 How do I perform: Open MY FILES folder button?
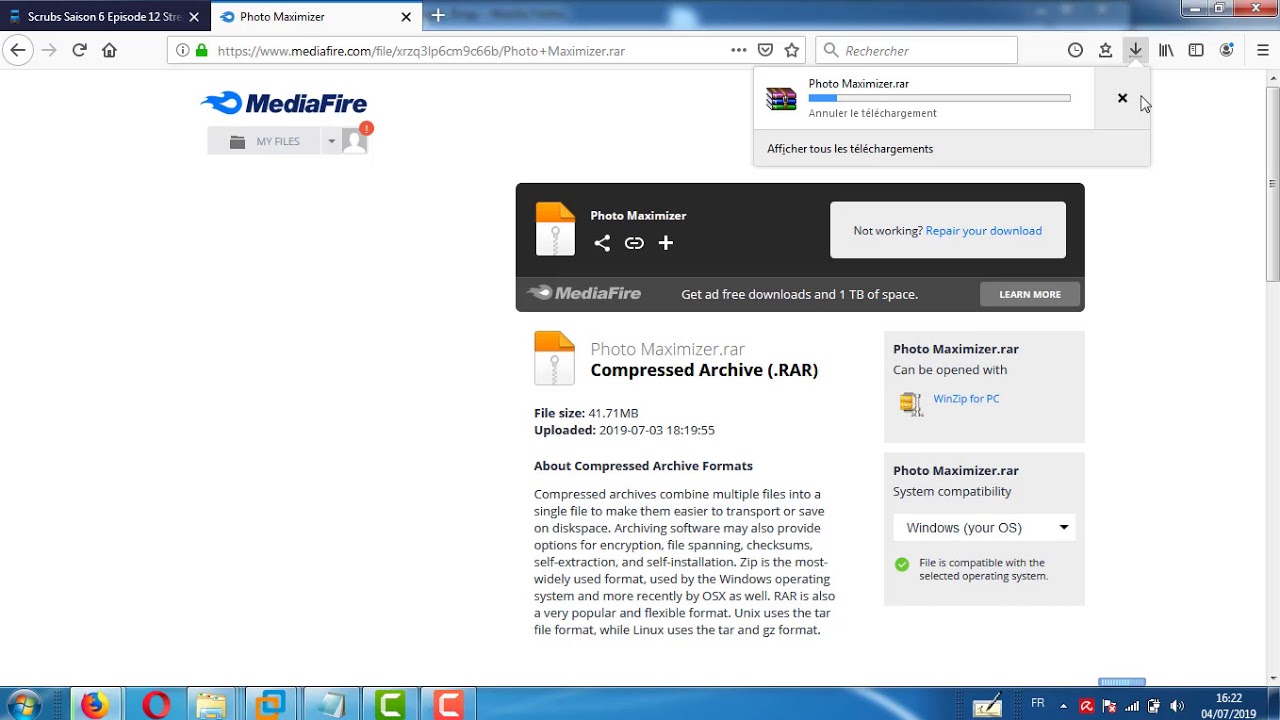(265, 141)
